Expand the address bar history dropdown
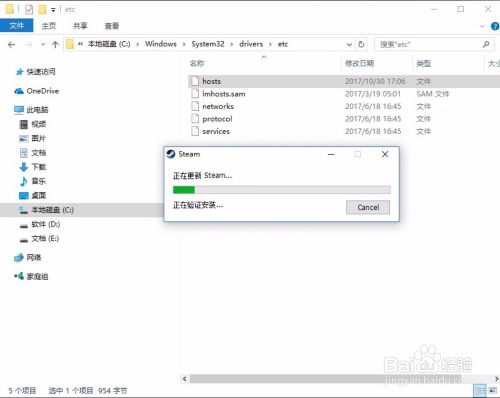 (349, 44)
